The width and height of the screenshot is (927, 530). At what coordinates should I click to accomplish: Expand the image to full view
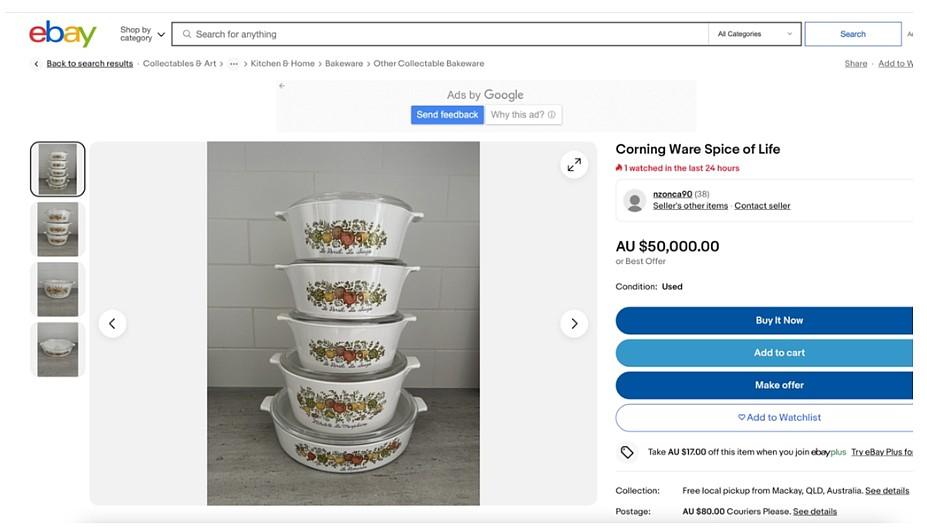(x=574, y=165)
